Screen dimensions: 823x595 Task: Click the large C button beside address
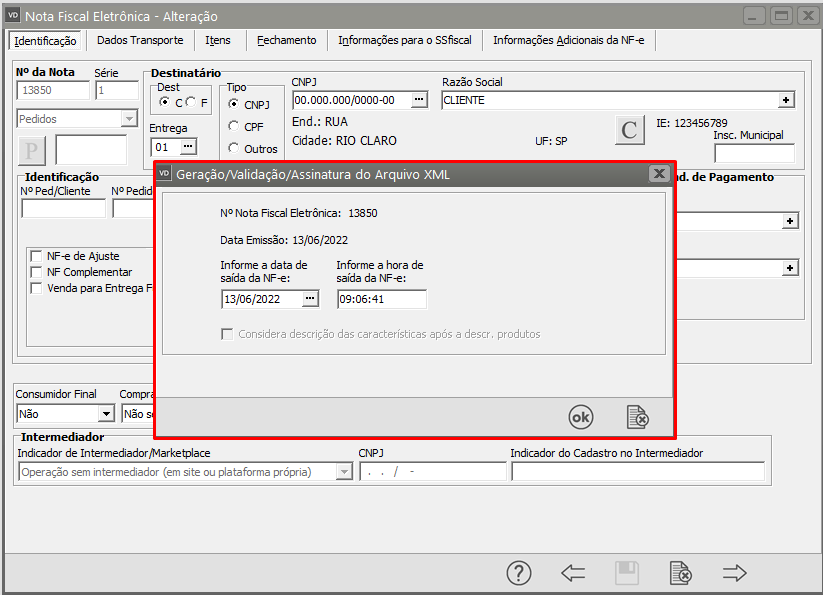629,131
